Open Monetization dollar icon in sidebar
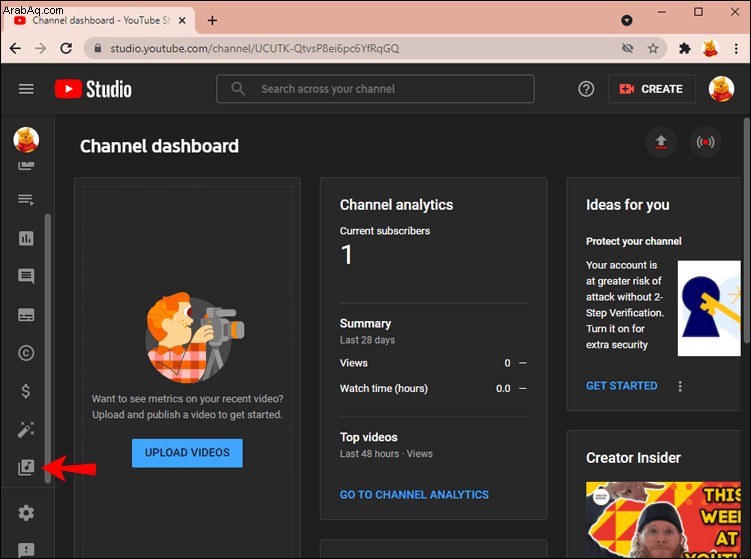The height and width of the screenshot is (559, 751). point(26,391)
